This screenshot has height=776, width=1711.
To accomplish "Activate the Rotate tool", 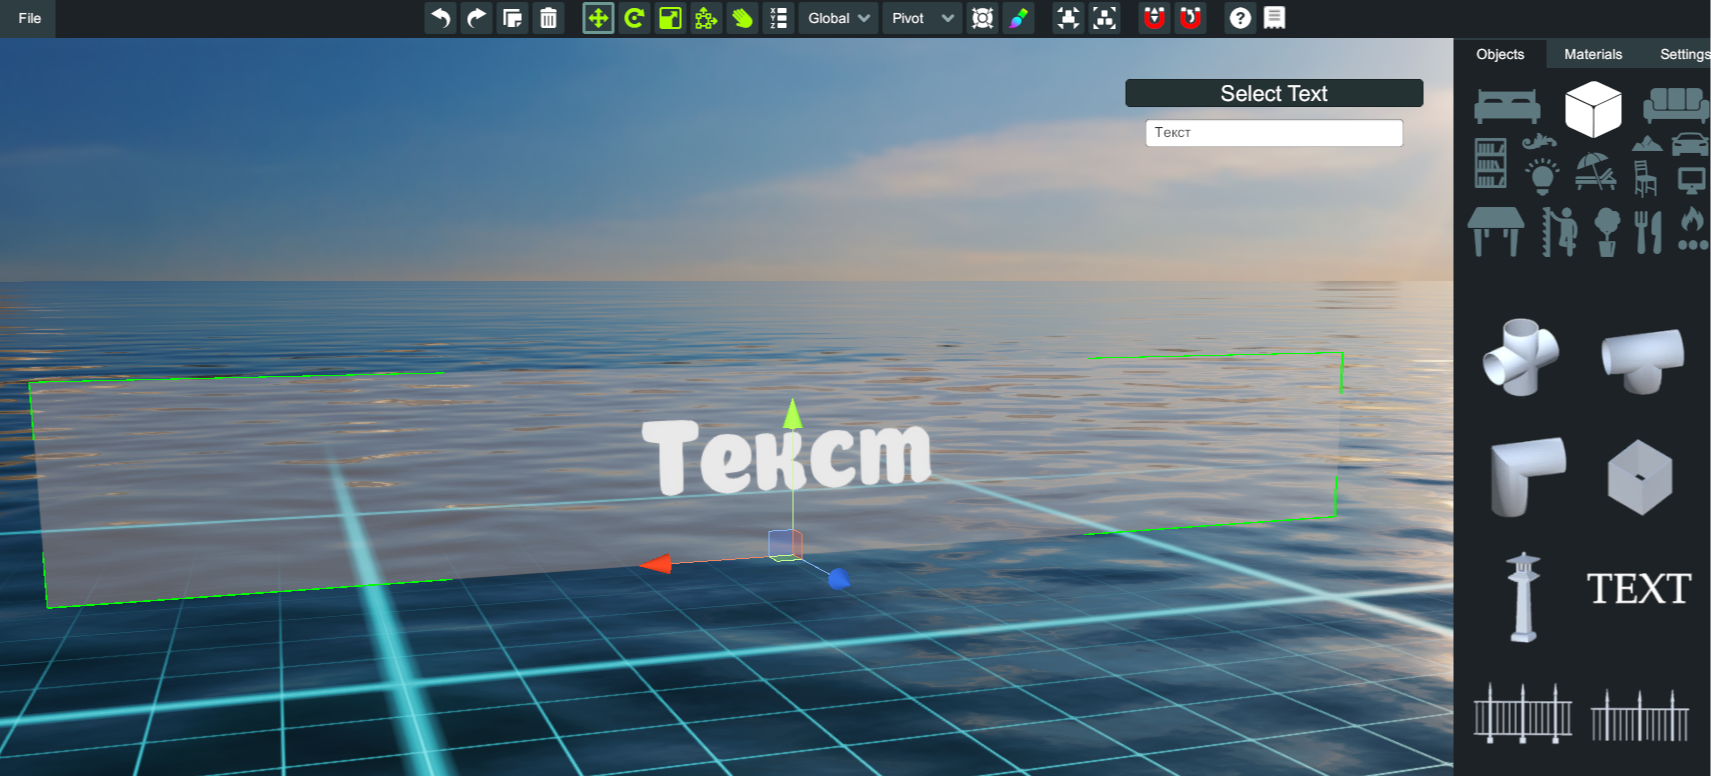I will pos(634,18).
